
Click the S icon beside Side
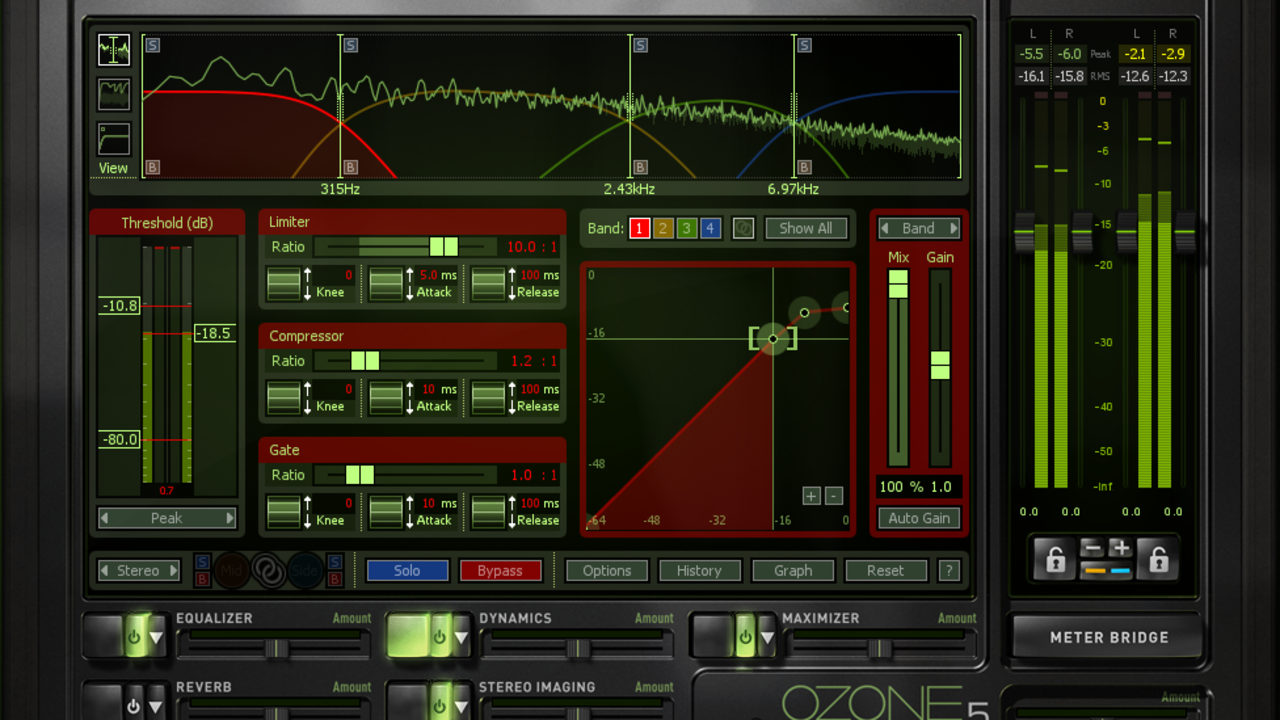tap(335, 562)
